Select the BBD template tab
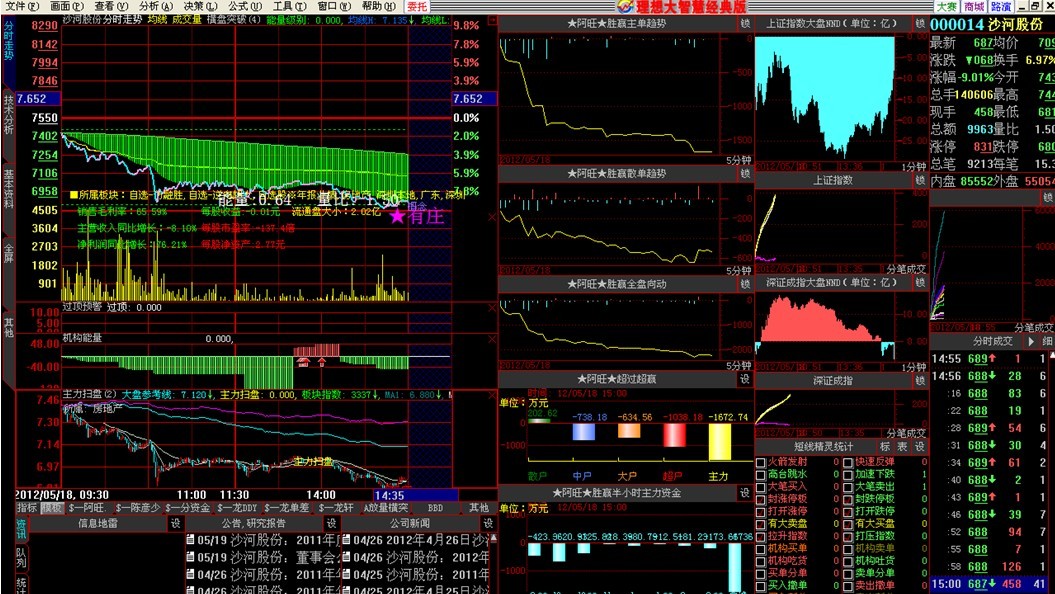The height and width of the screenshot is (594, 1055). tap(435, 508)
